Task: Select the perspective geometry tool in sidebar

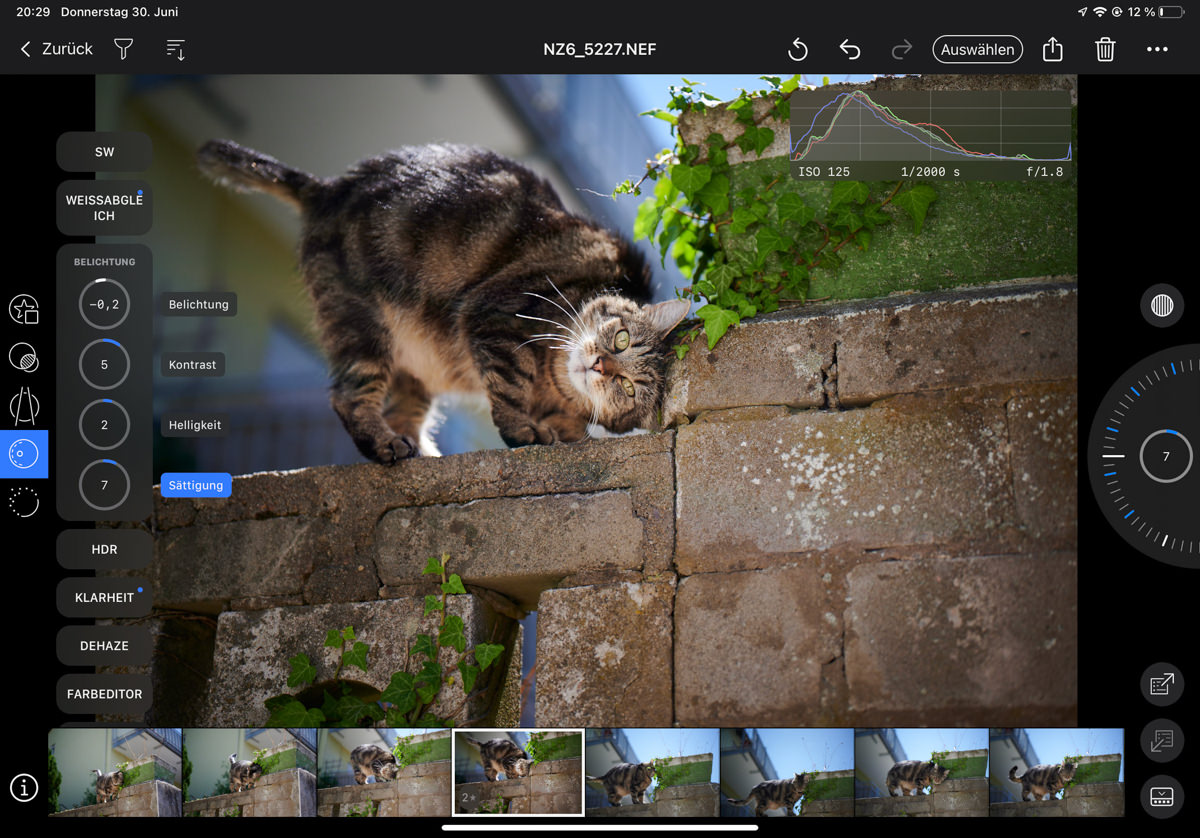Action: [24, 406]
